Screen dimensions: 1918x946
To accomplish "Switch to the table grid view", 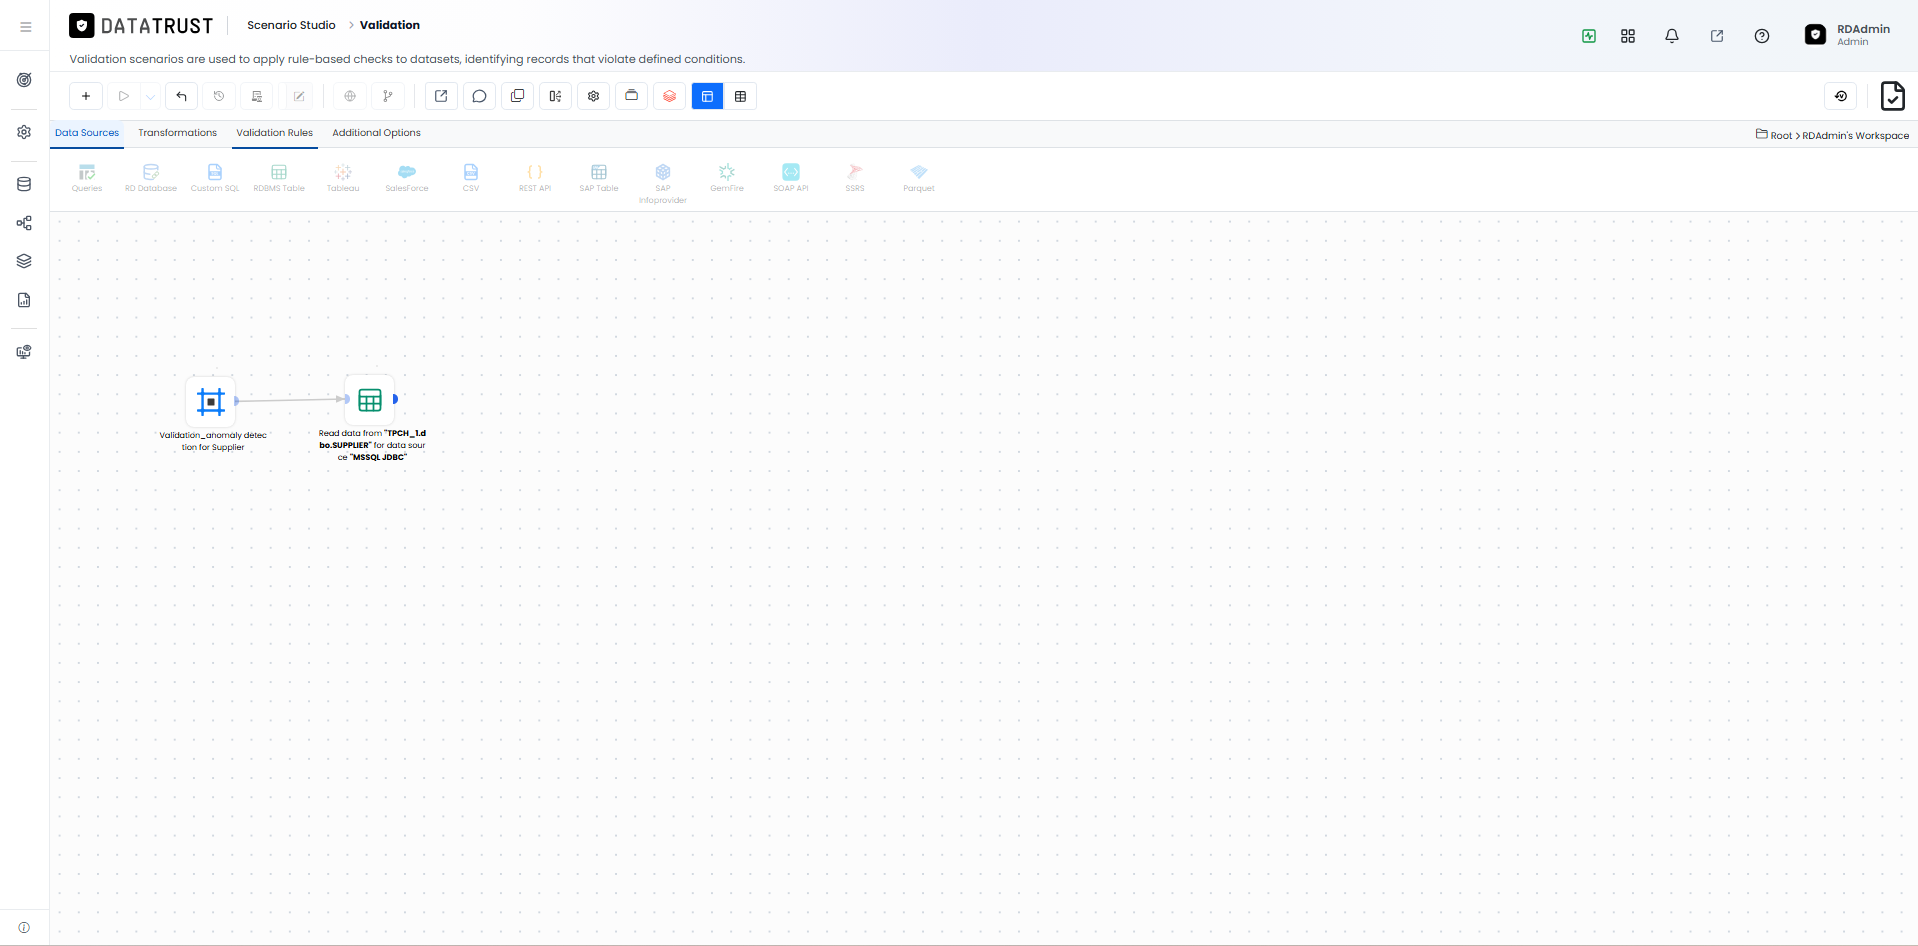I will (740, 96).
